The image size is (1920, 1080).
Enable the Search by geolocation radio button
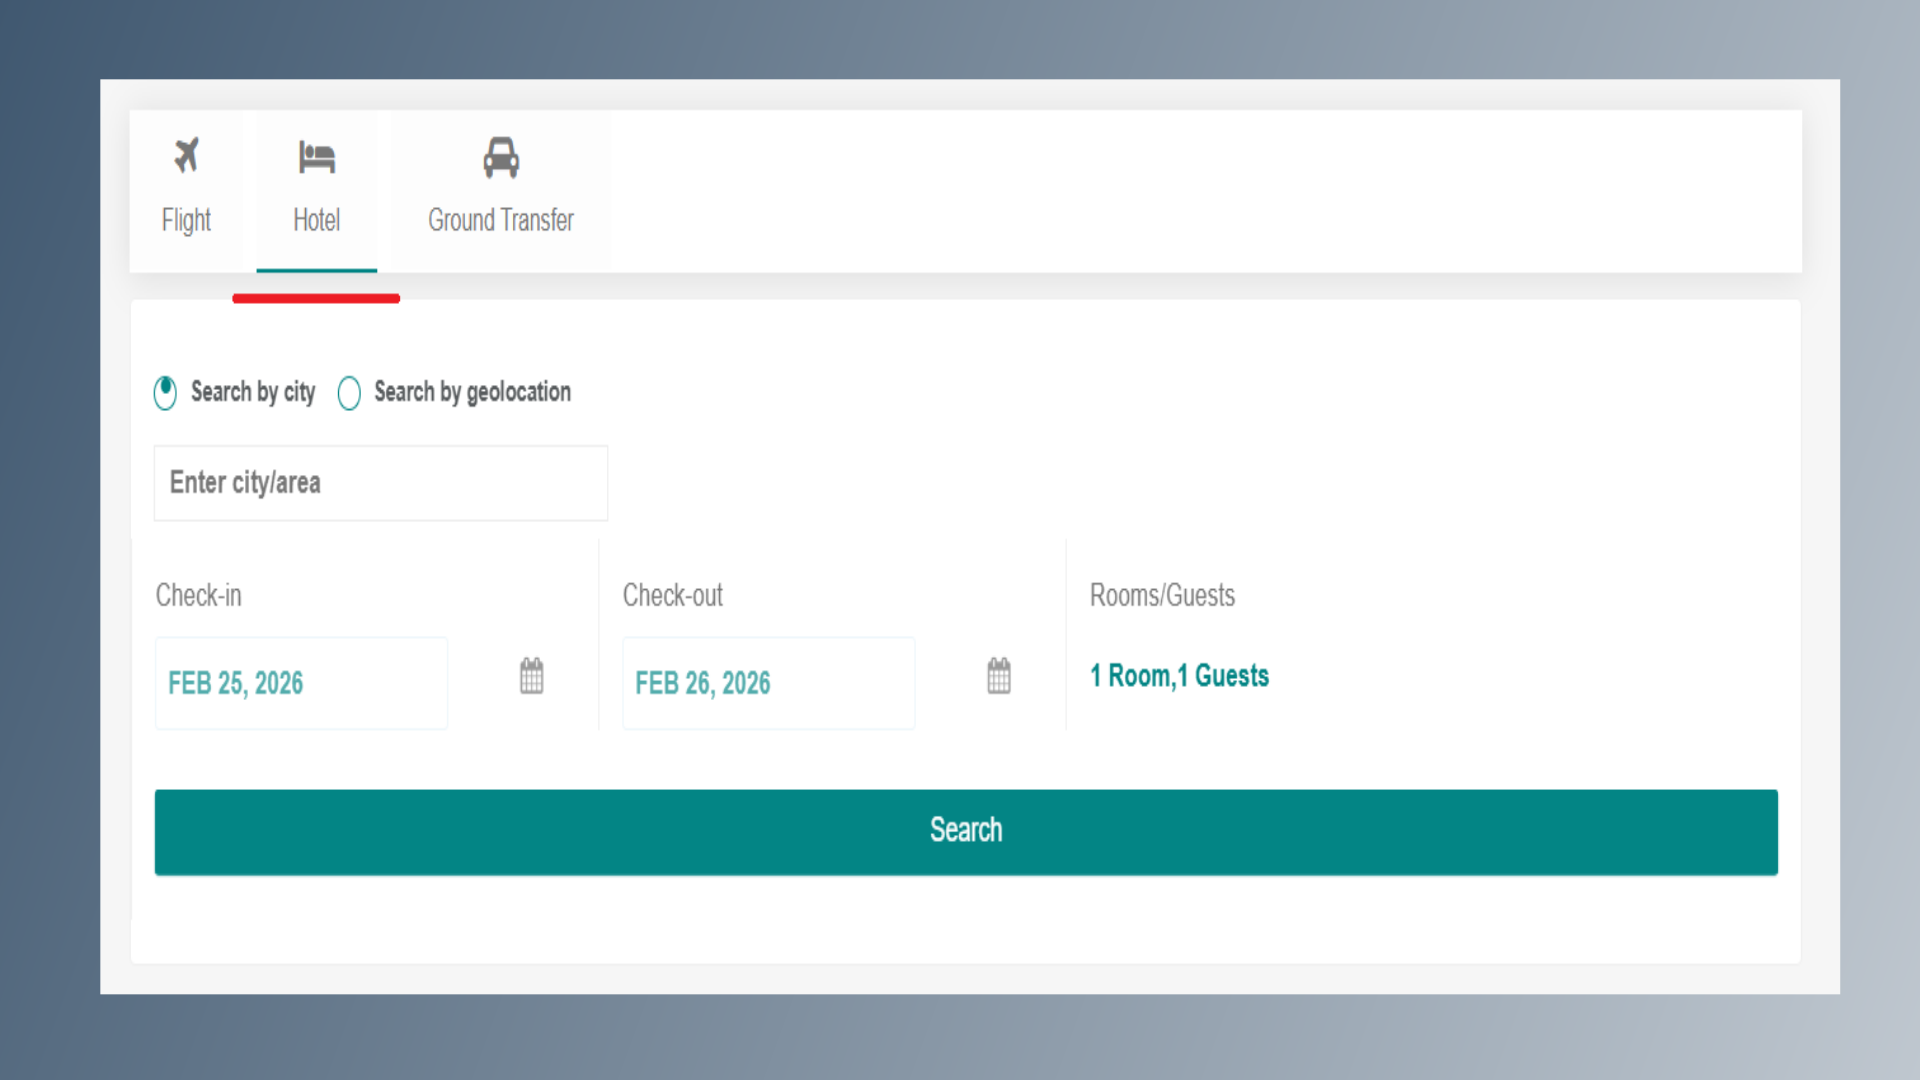pos(349,393)
